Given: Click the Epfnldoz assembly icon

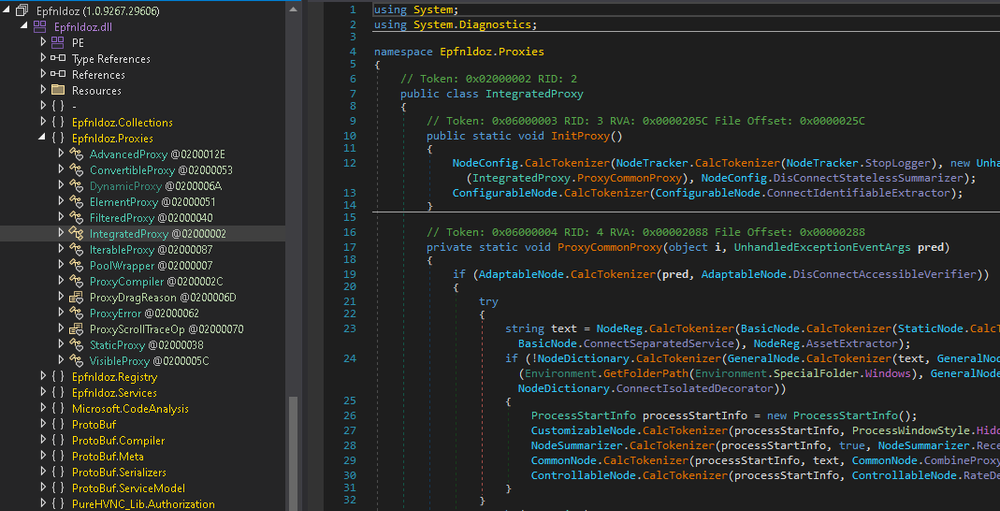Looking at the screenshot, I should click(22, 11).
